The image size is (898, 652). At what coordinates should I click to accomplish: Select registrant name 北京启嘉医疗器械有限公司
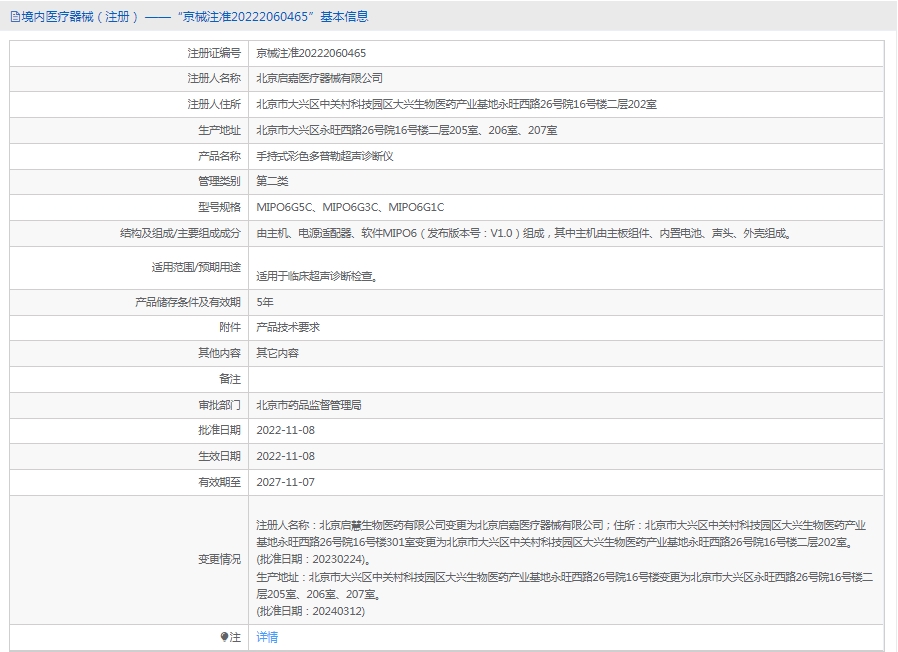319,78
